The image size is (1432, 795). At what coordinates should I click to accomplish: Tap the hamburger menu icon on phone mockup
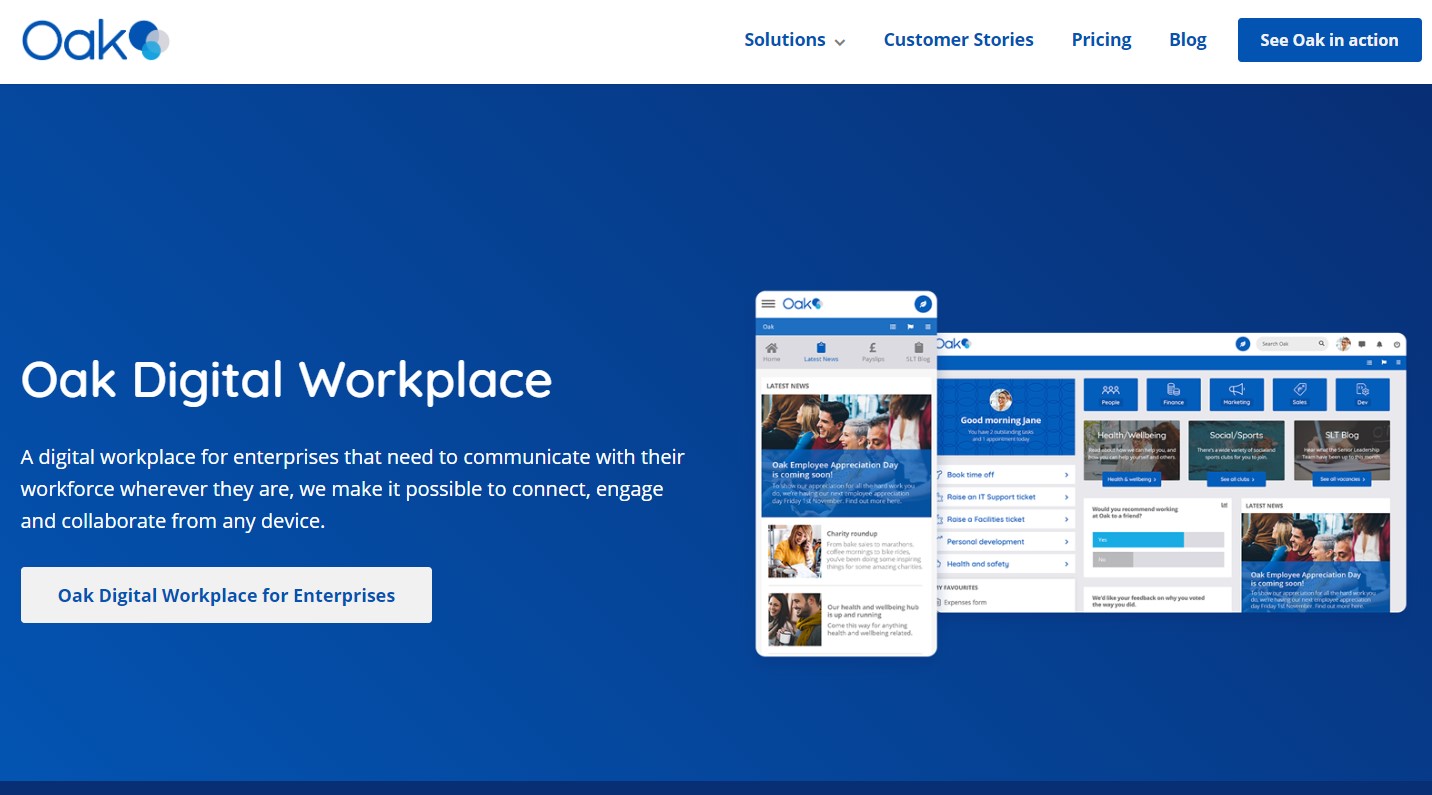tap(768, 304)
